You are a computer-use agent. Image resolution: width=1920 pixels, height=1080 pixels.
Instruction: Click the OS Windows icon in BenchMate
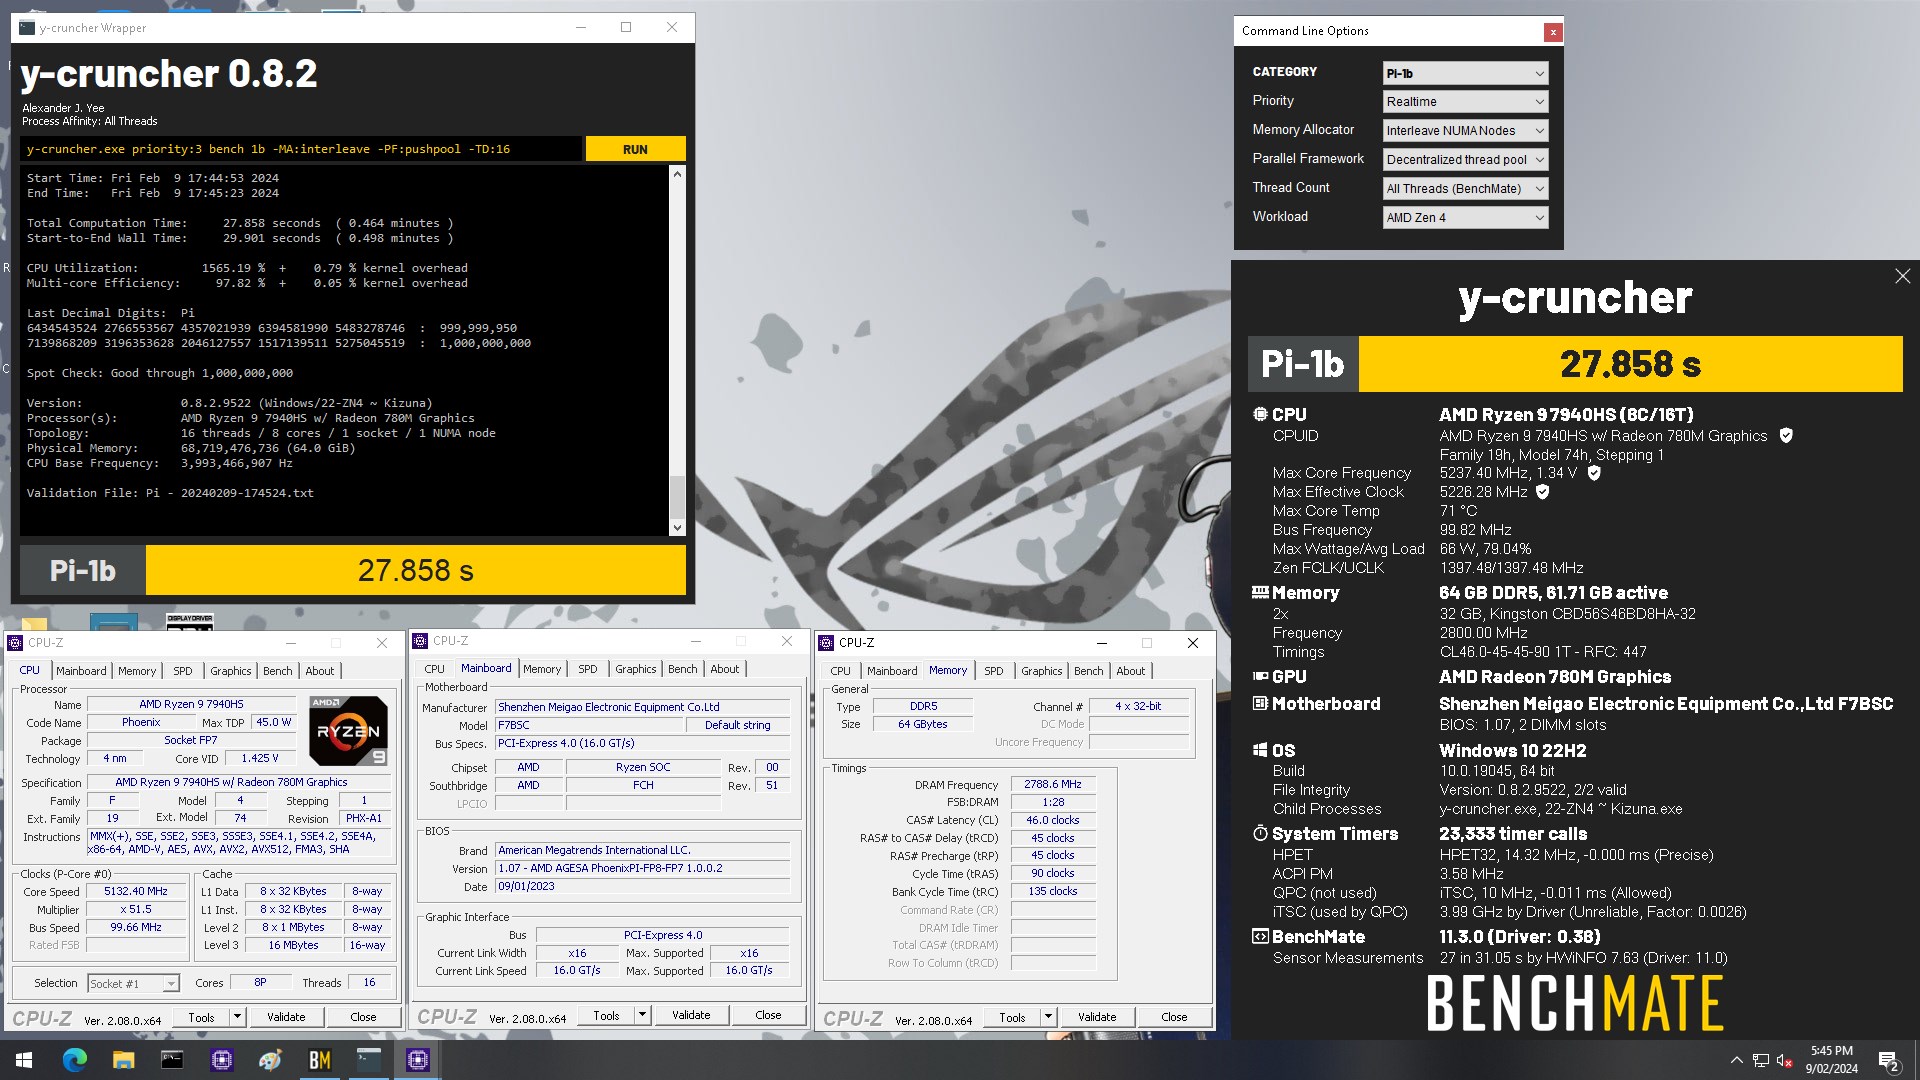(x=1260, y=751)
